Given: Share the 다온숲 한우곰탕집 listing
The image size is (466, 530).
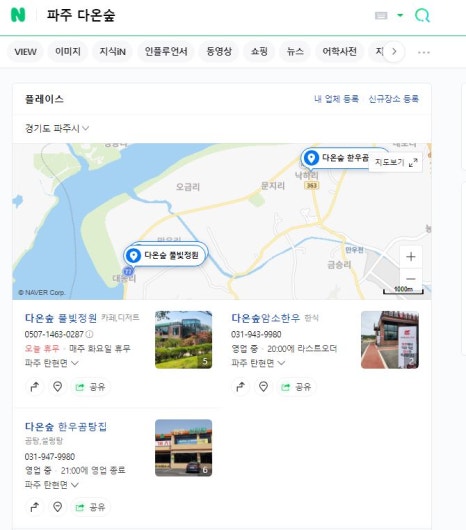Looking at the screenshot, I should (x=90, y=507).
